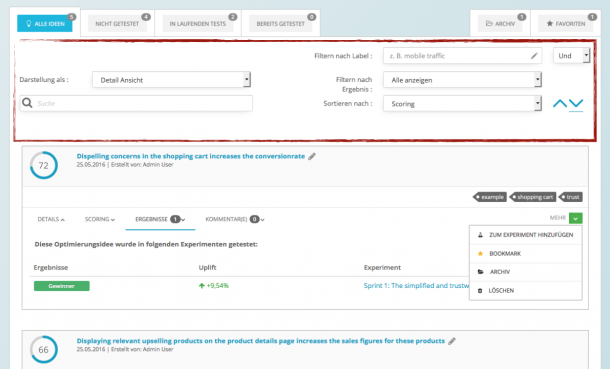The image size is (610, 369).
Task: Click the trash icon beside Löschen
Action: (x=480, y=290)
